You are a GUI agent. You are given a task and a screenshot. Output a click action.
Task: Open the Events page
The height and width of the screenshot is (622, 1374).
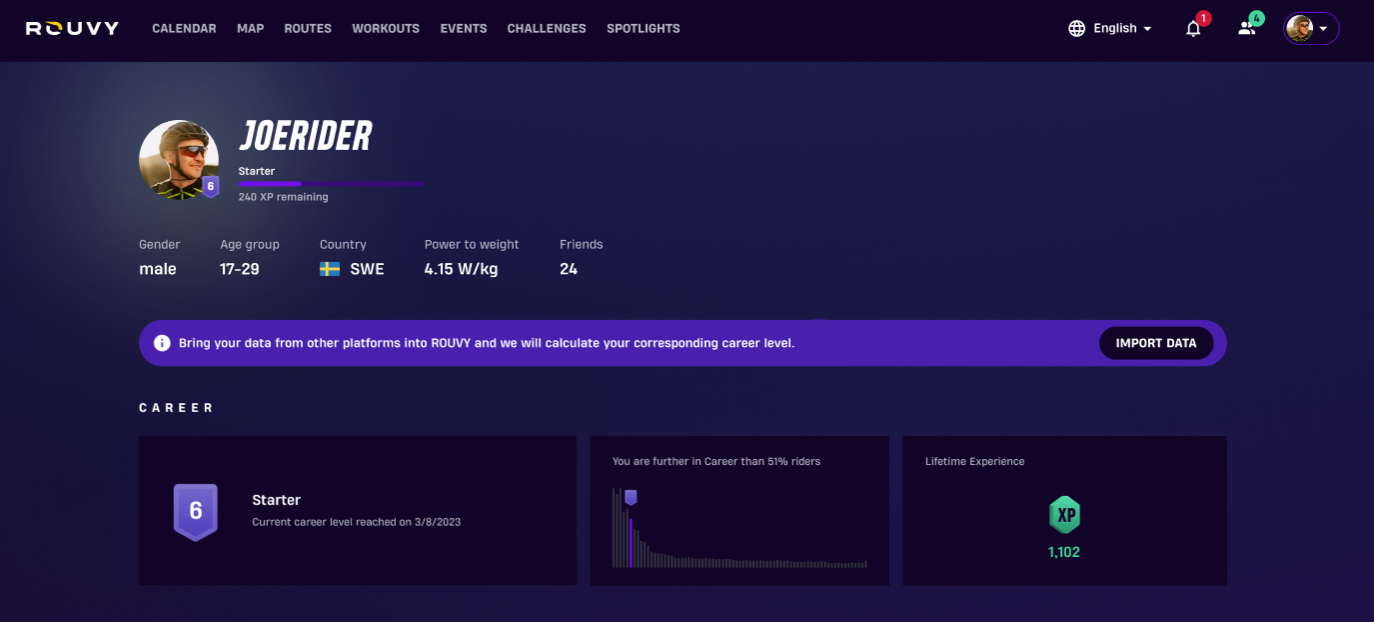(464, 29)
